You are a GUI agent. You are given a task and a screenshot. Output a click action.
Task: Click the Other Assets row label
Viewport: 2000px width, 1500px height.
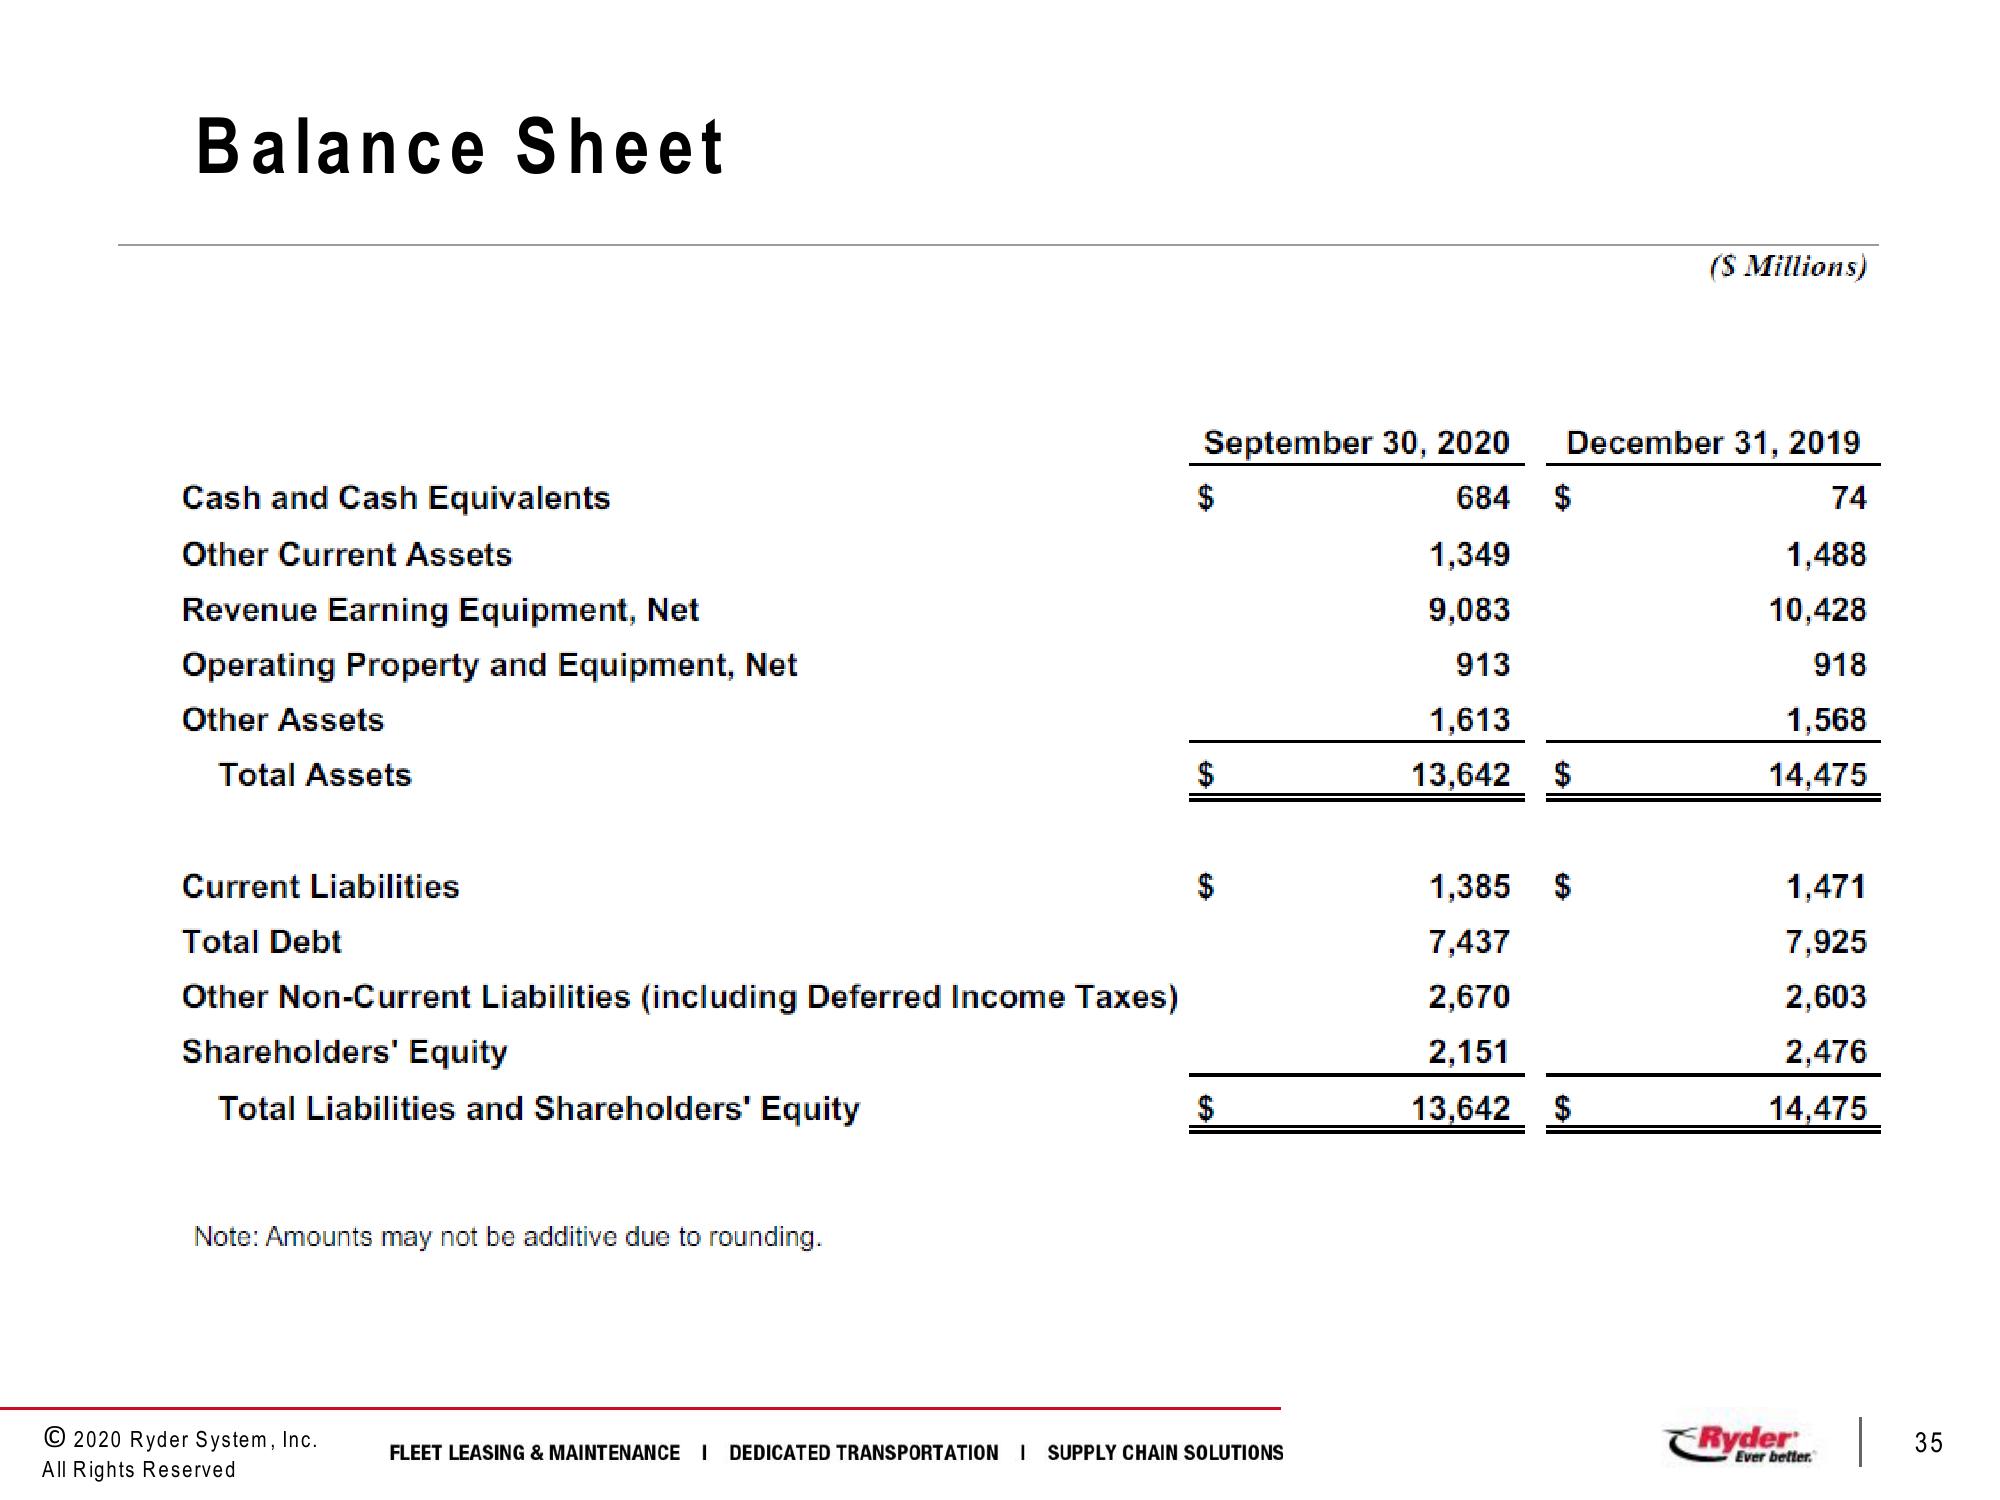point(283,719)
